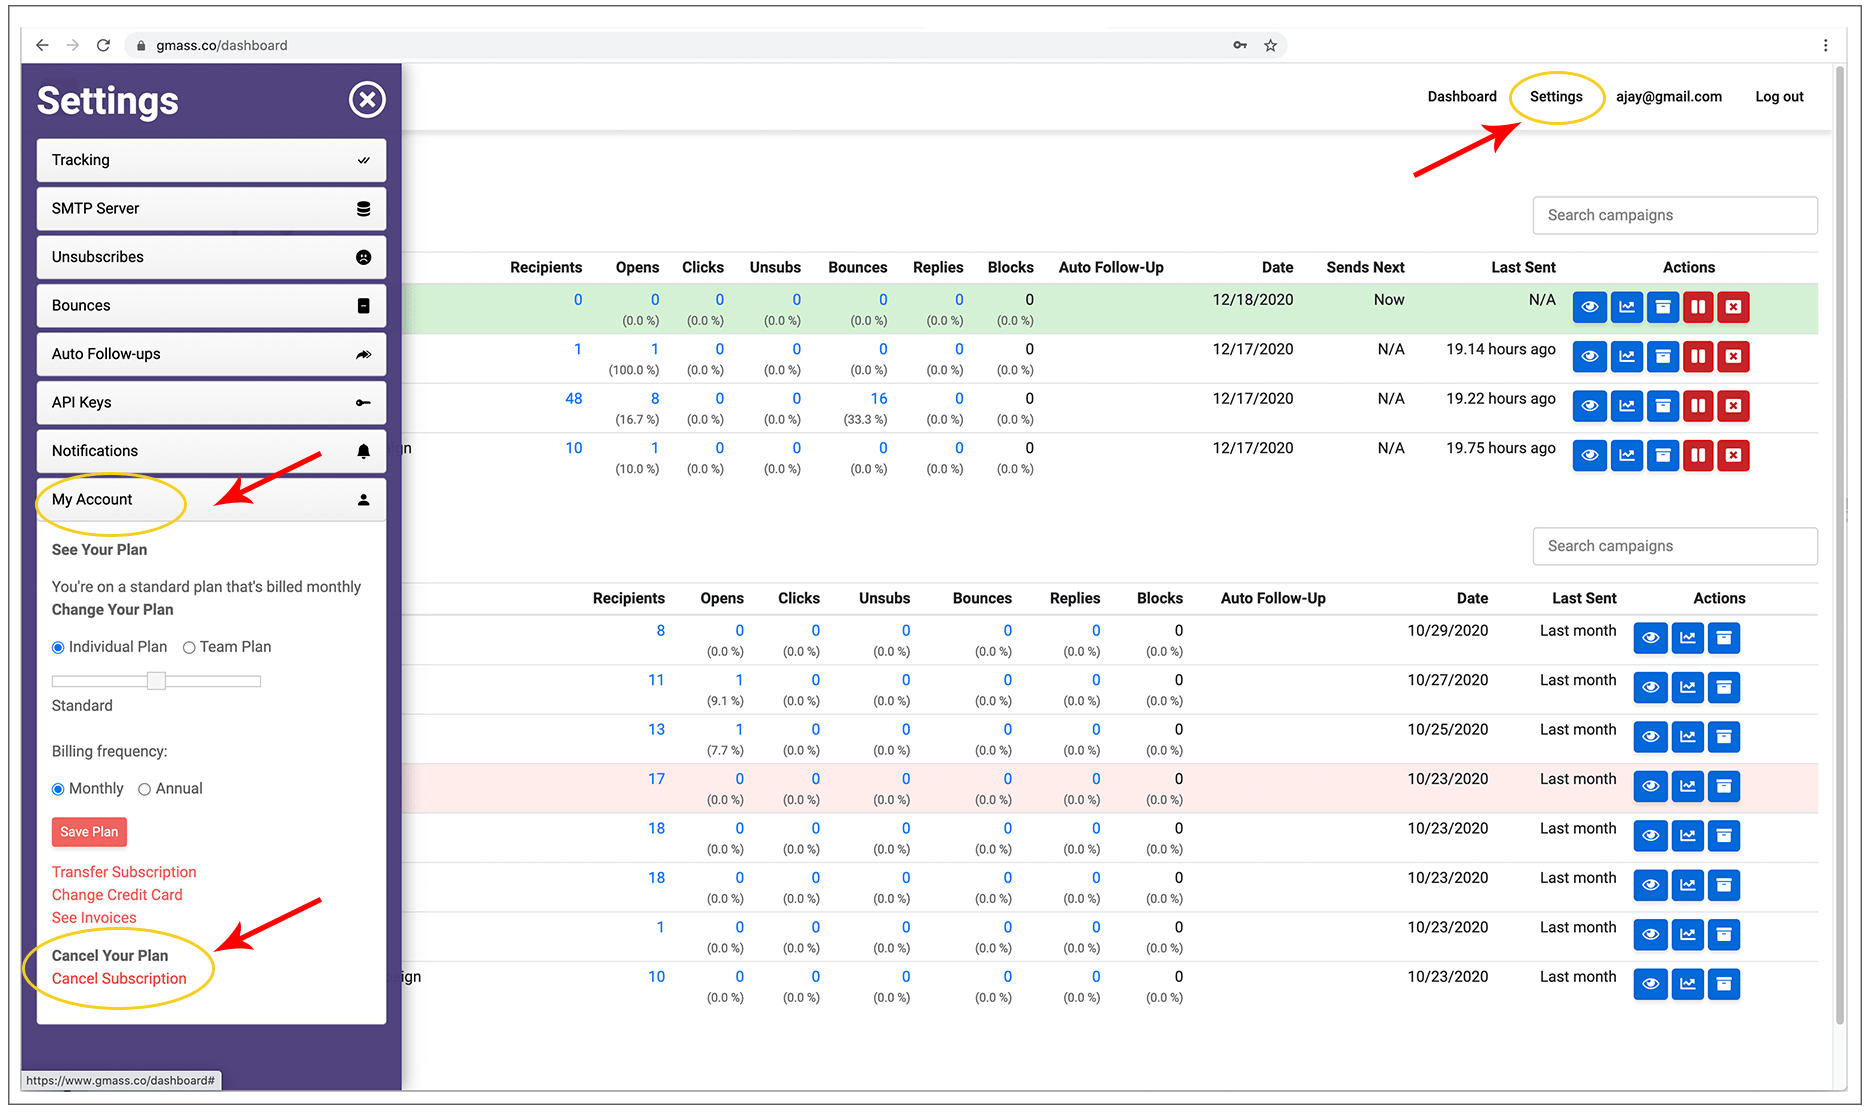1872x1112 pixels.
Task: Open the chart report icon for the 48-recipient campaign
Action: click(1627, 406)
